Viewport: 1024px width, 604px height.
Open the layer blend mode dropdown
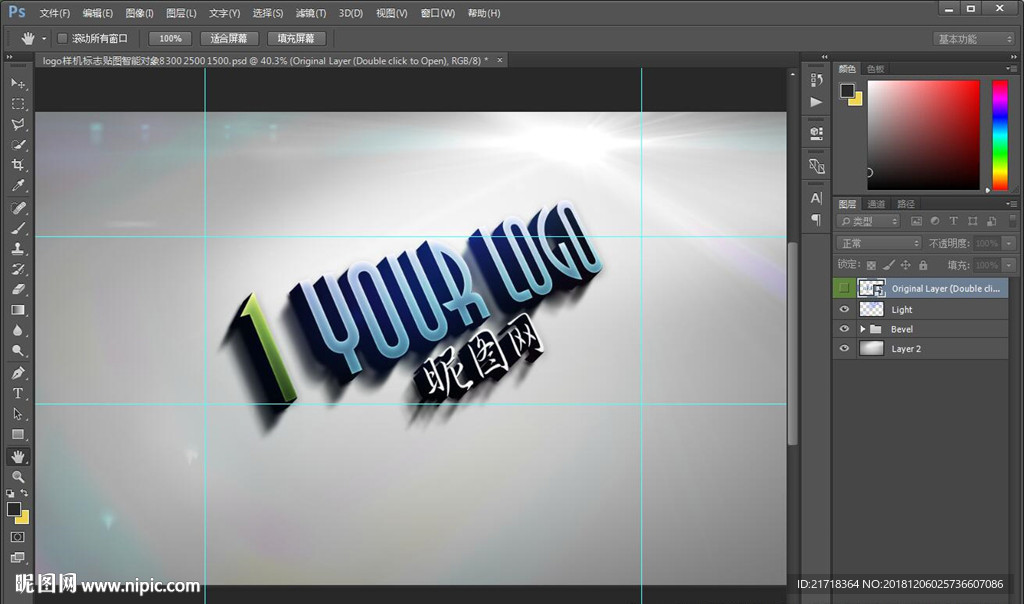[x=878, y=243]
